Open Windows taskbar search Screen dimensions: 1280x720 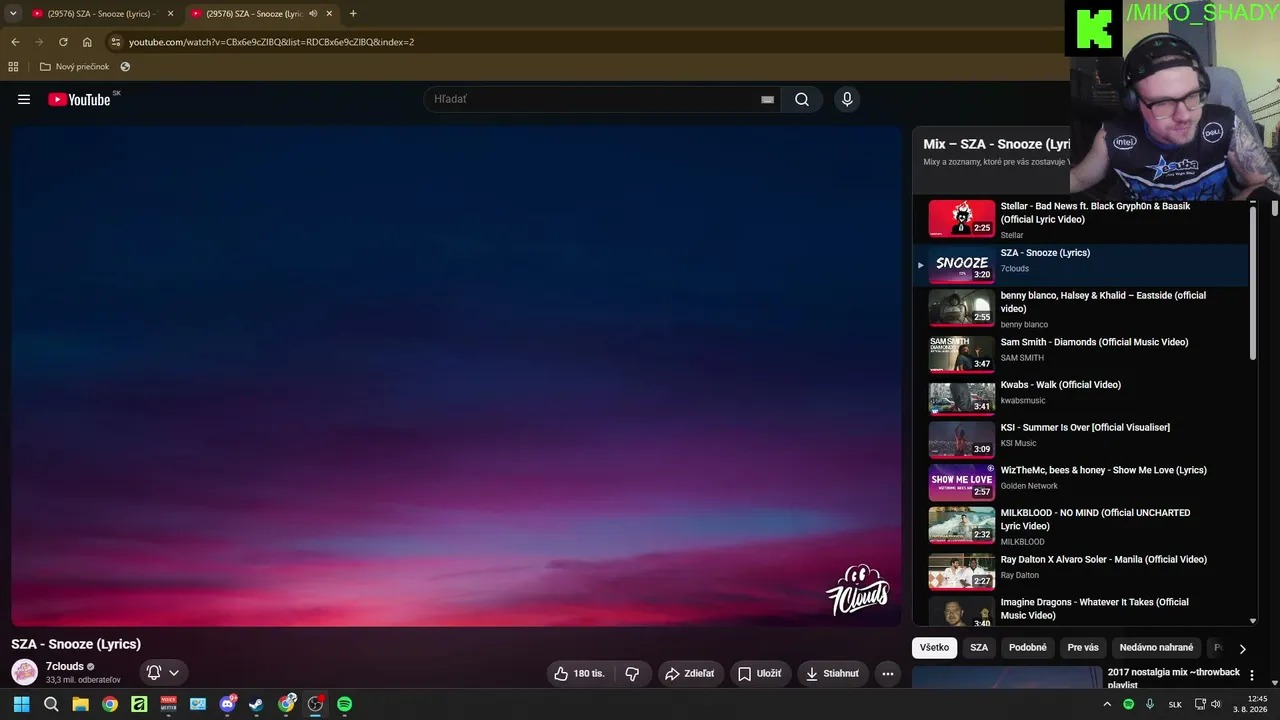click(x=51, y=704)
